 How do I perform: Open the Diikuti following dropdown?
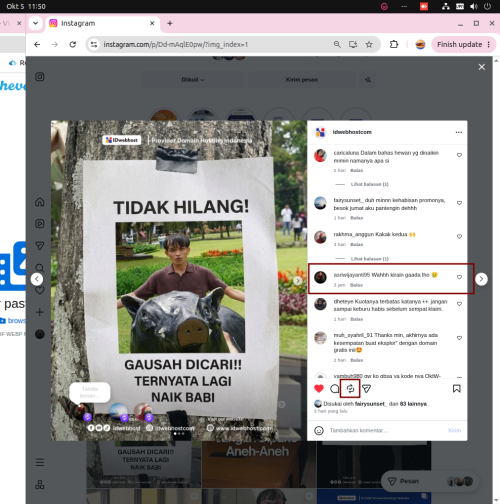(x=193, y=80)
